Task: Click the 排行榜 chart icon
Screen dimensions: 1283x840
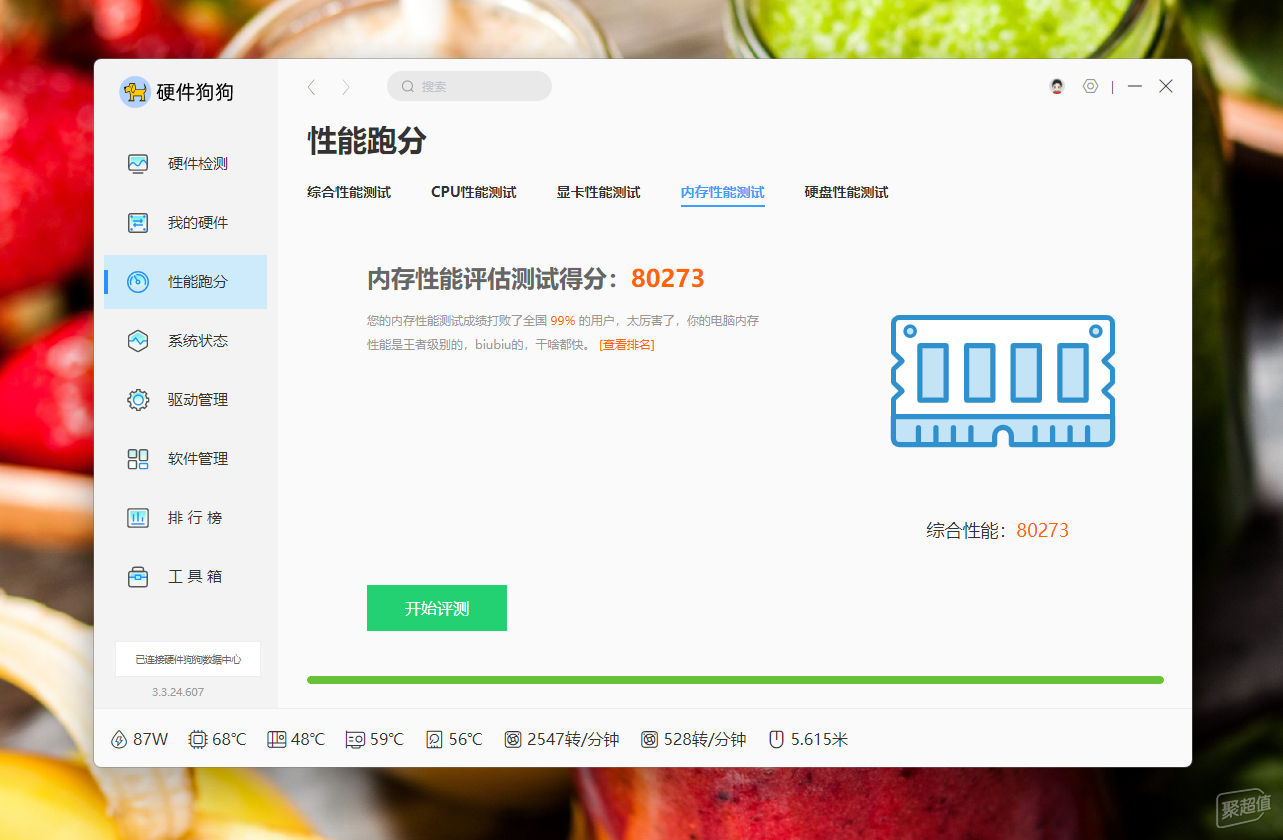Action: [x=138, y=518]
